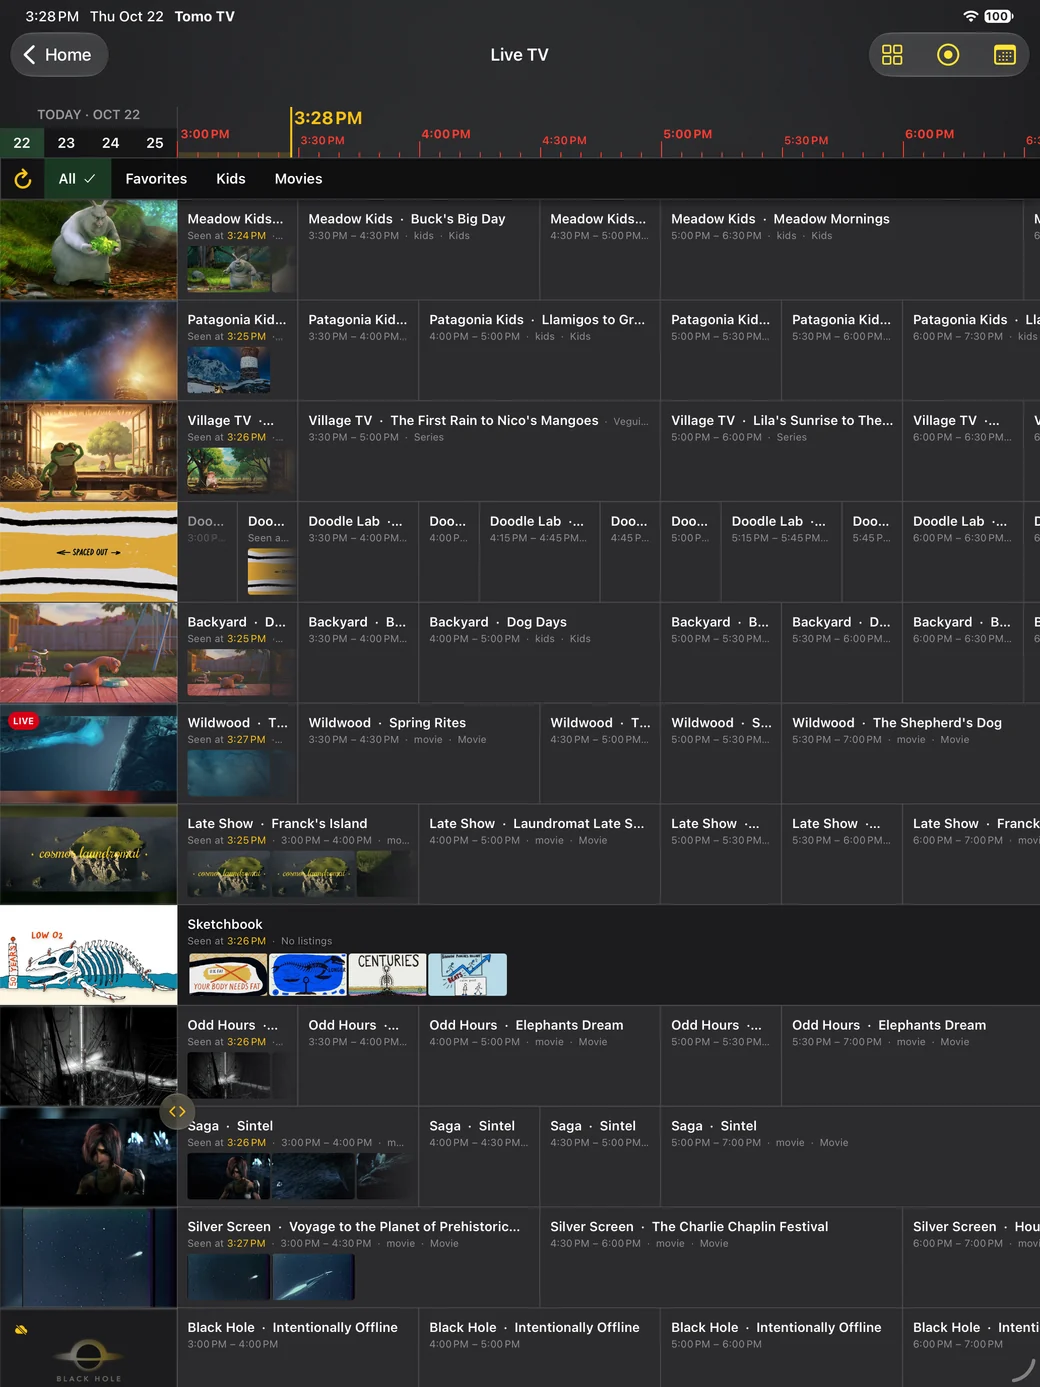Open Backyard channel thumbnail

(x=89, y=653)
